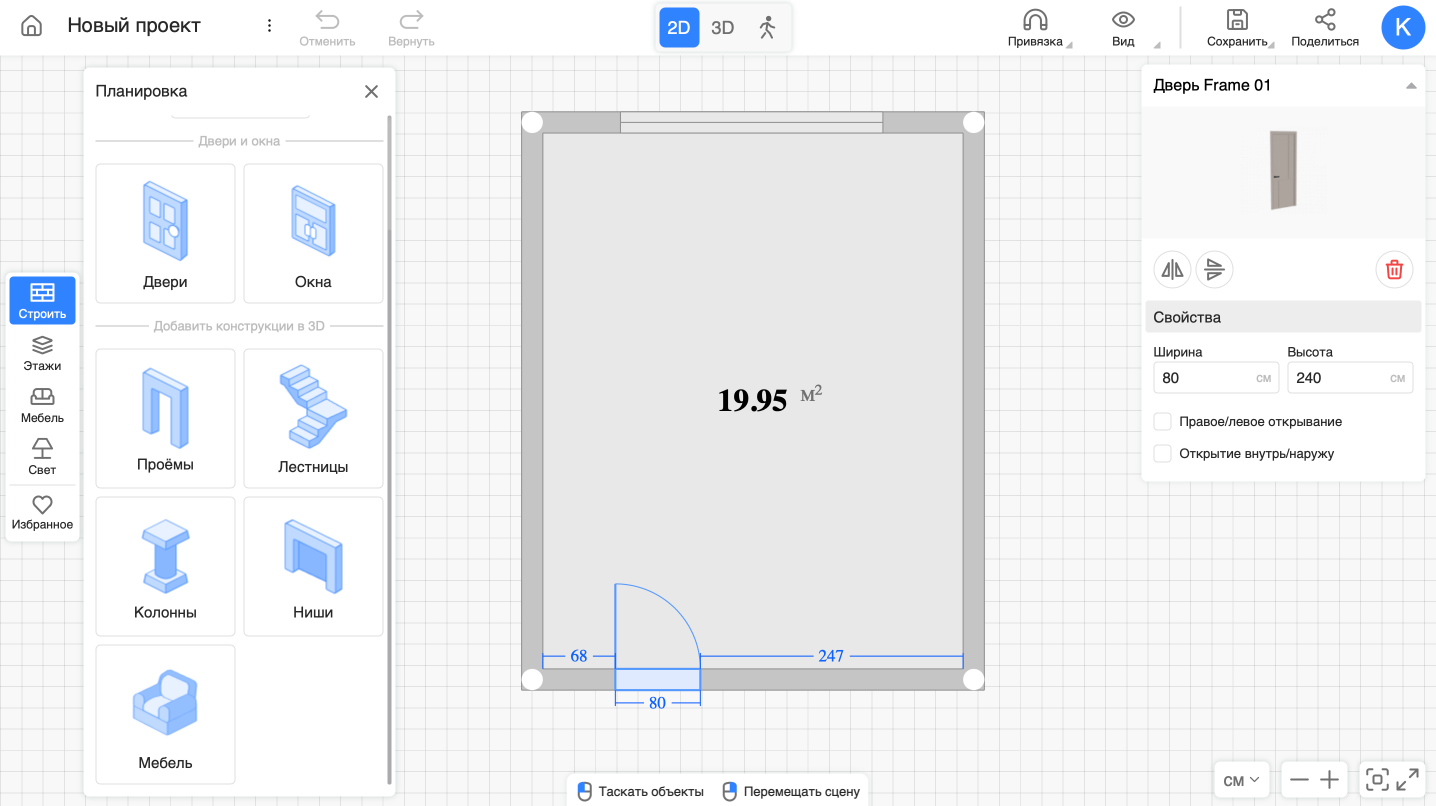Toggle Открытие внутрь/наружу checkbox

point(1162,454)
